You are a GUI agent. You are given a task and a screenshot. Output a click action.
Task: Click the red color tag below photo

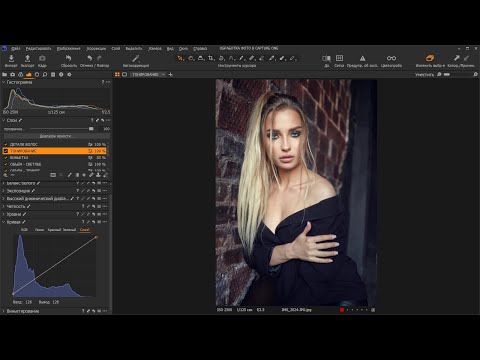point(342,310)
